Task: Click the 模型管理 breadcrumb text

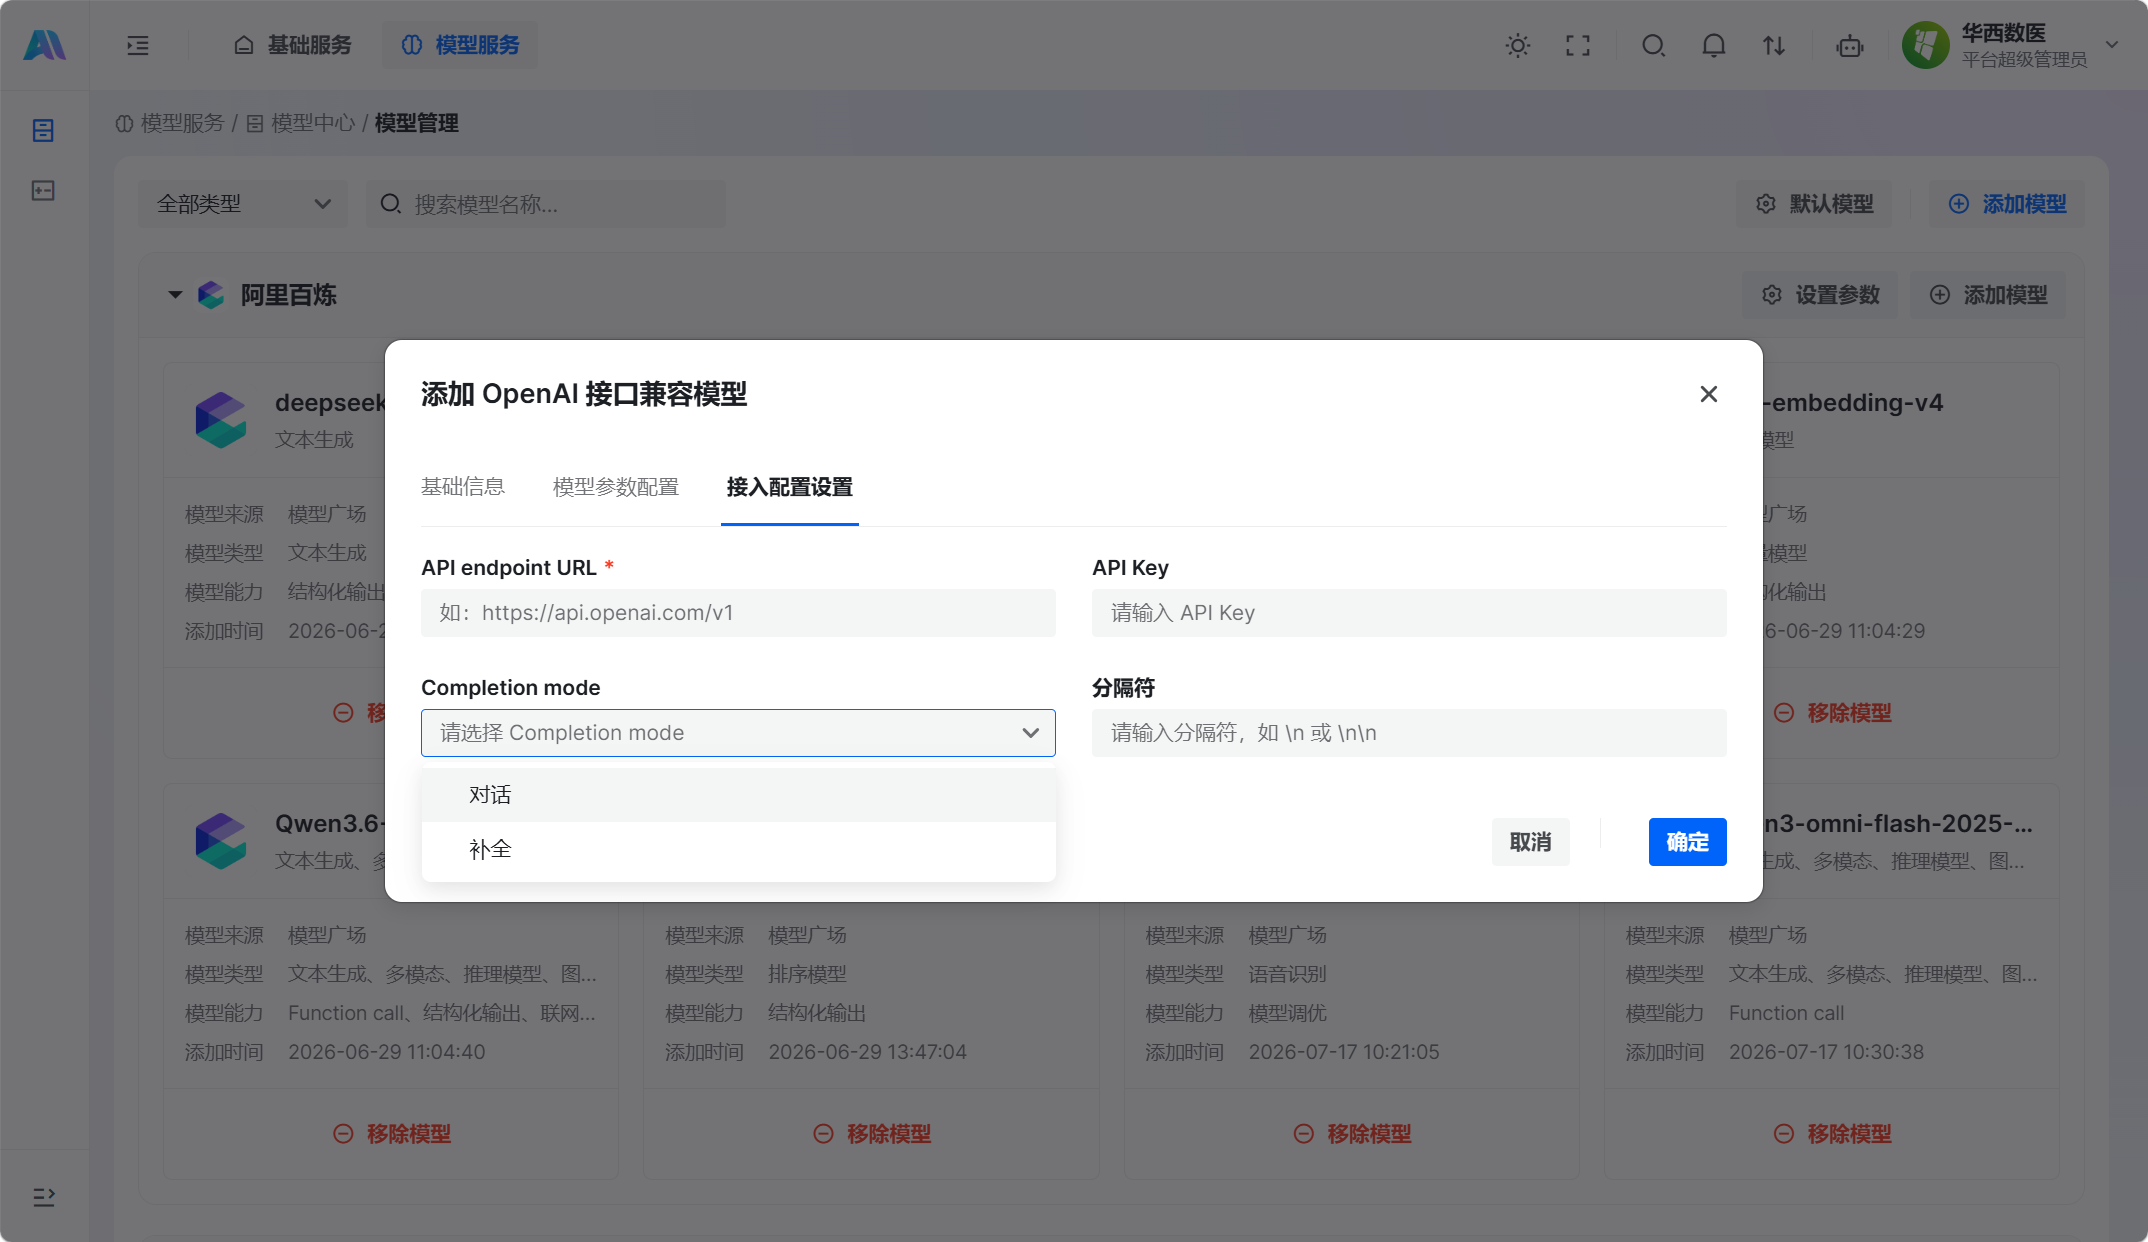Action: click(x=417, y=123)
